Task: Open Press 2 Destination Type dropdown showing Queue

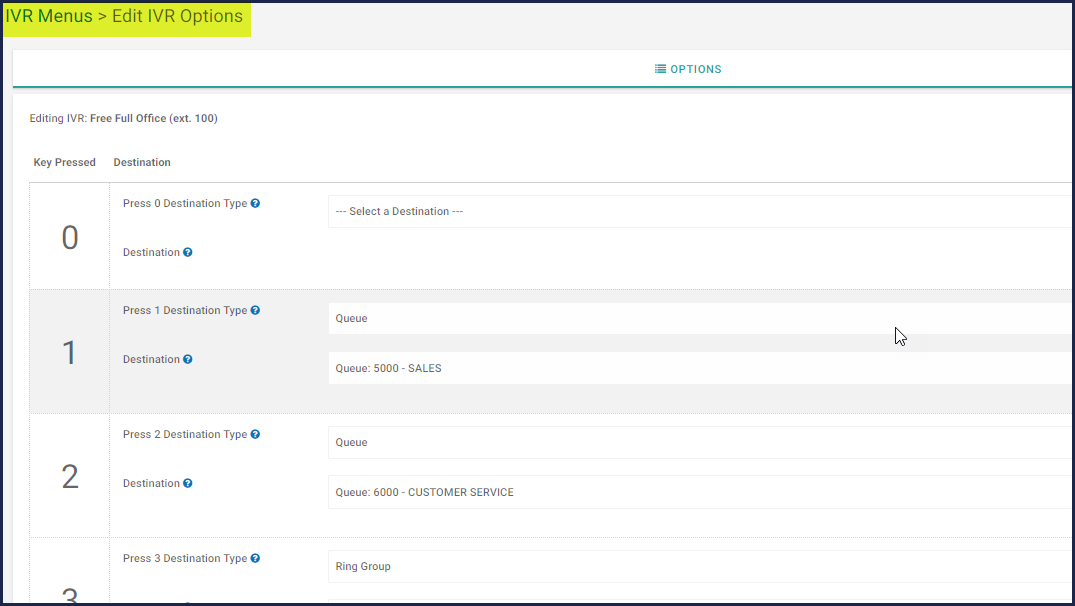Action: [x=700, y=443]
